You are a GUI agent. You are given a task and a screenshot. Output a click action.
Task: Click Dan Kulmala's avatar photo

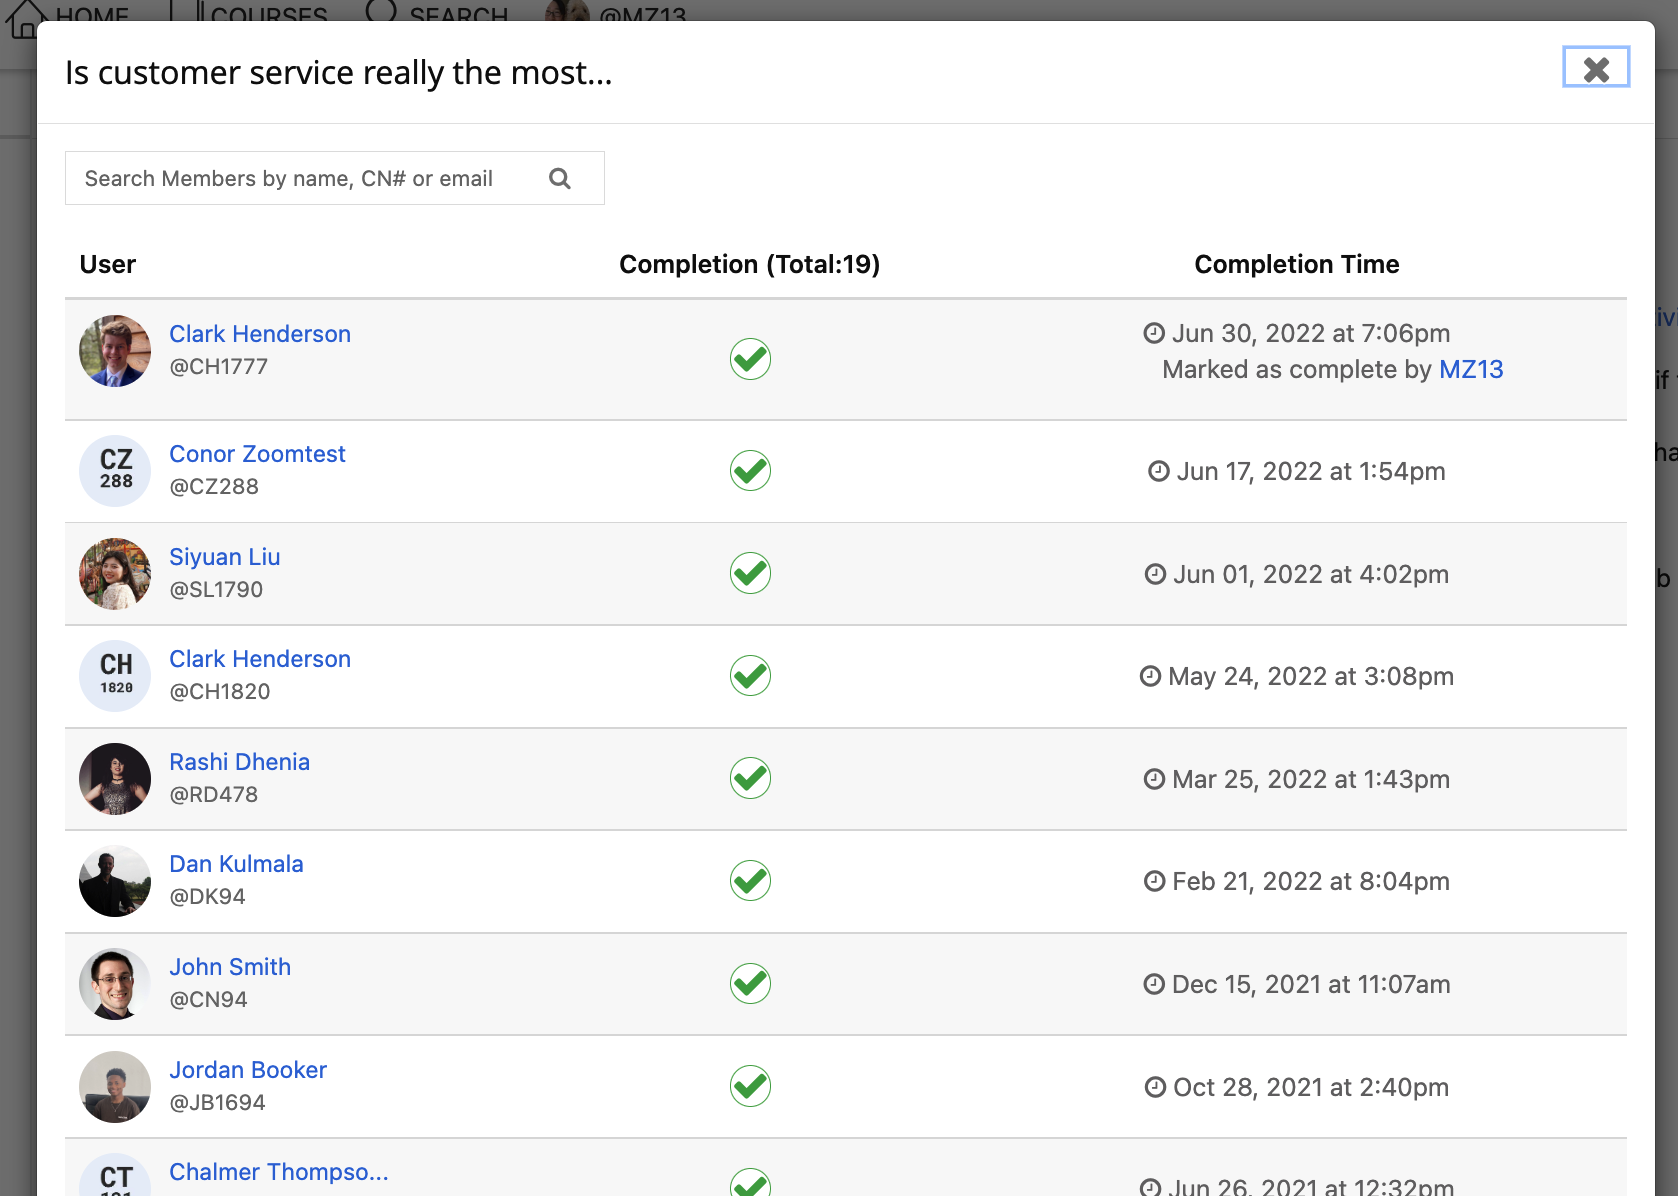click(x=115, y=881)
